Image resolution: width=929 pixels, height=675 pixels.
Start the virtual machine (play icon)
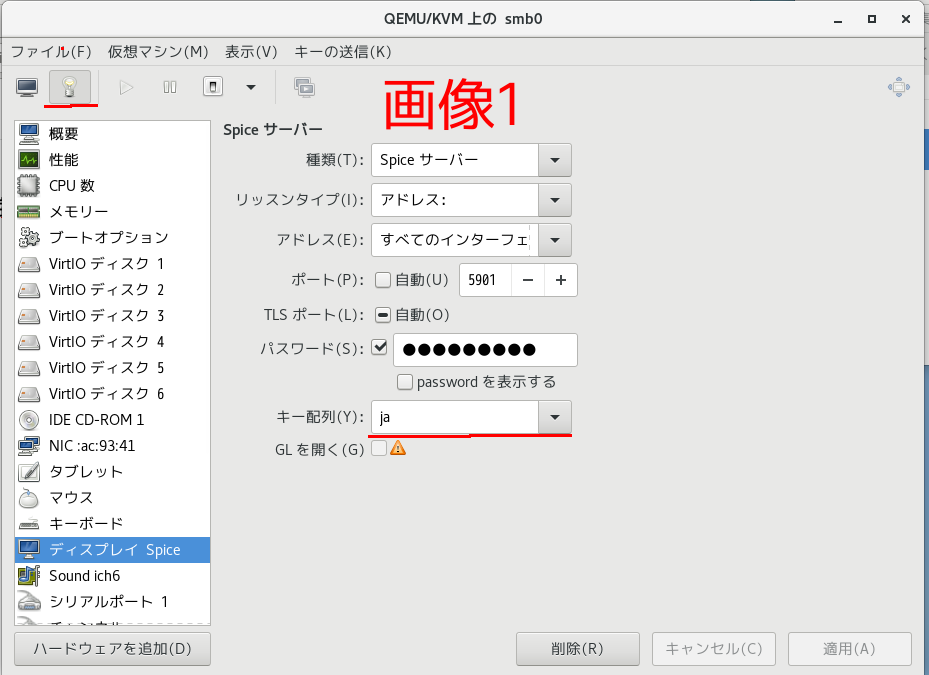pyautogui.click(x=126, y=88)
